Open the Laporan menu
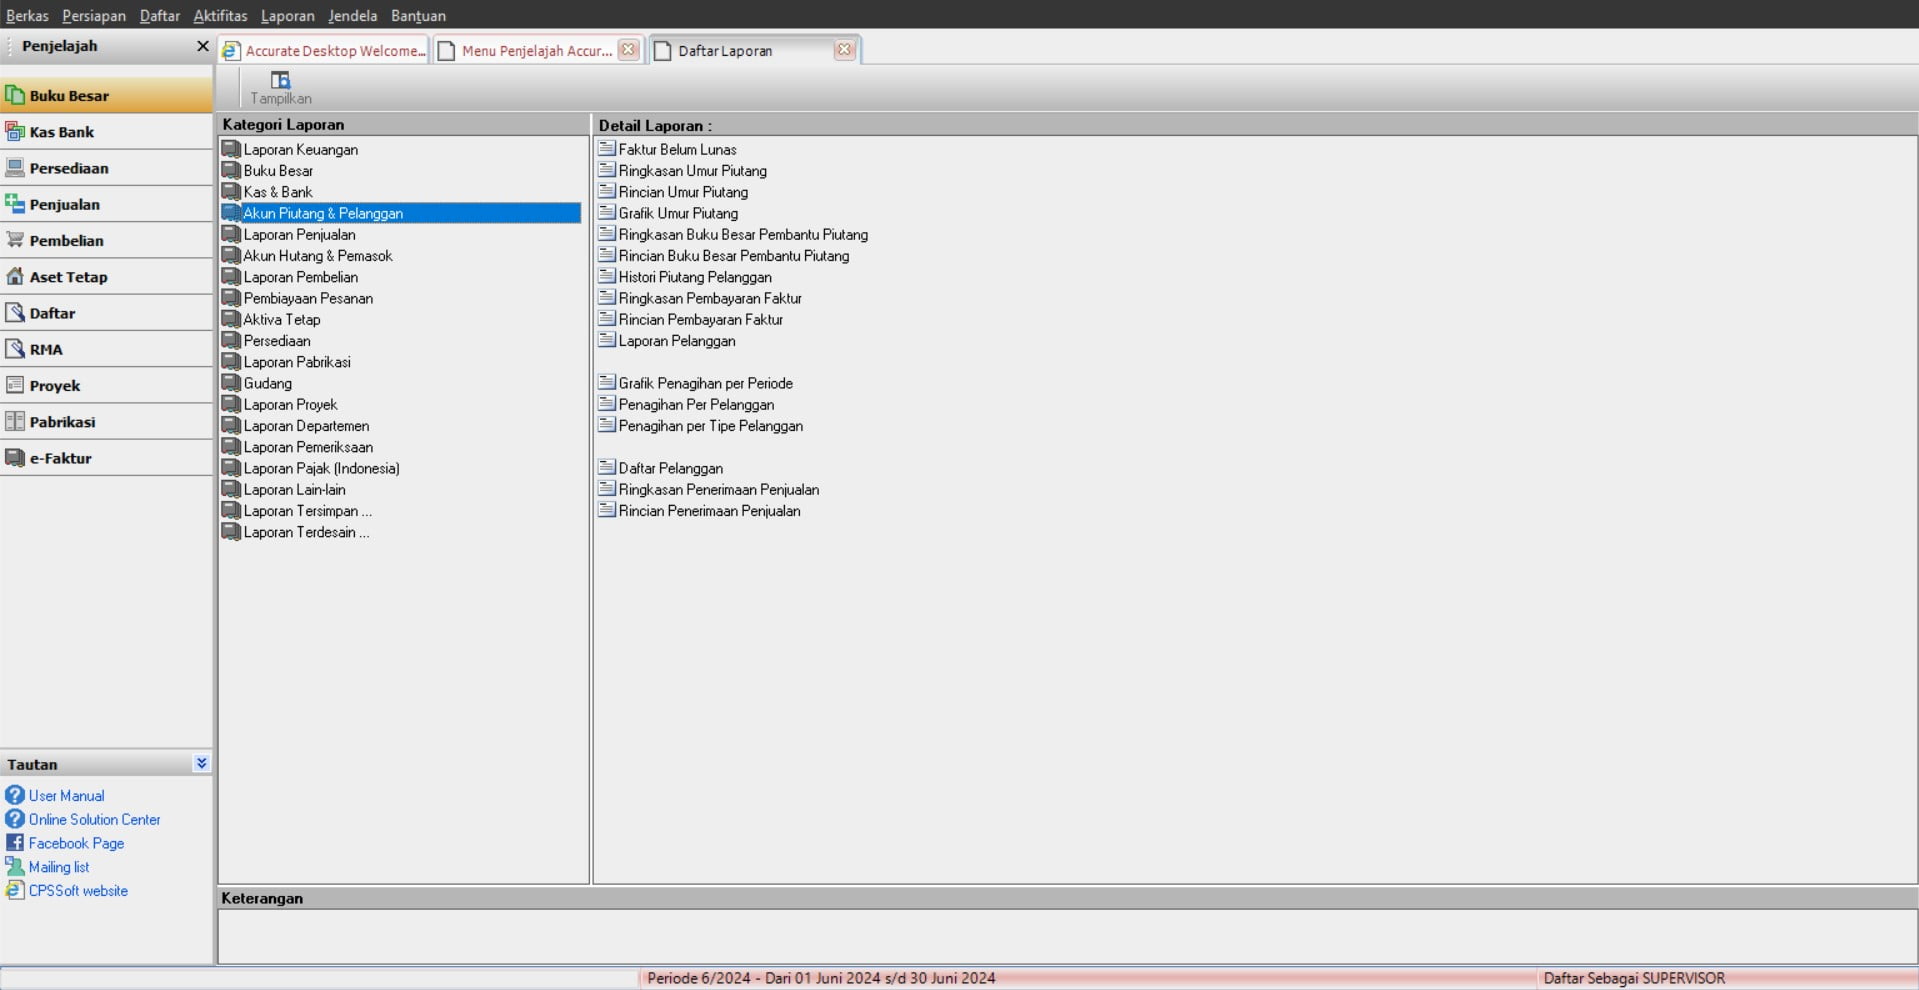The height and width of the screenshot is (990, 1919). (287, 15)
